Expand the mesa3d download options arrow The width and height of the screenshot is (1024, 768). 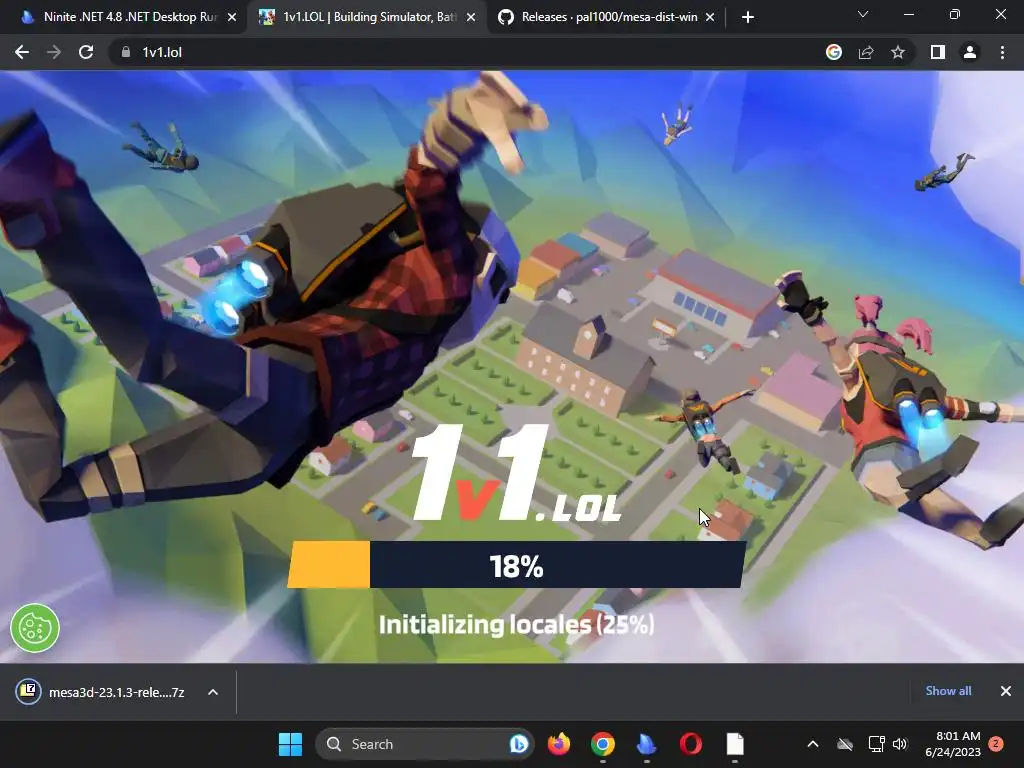point(213,692)
